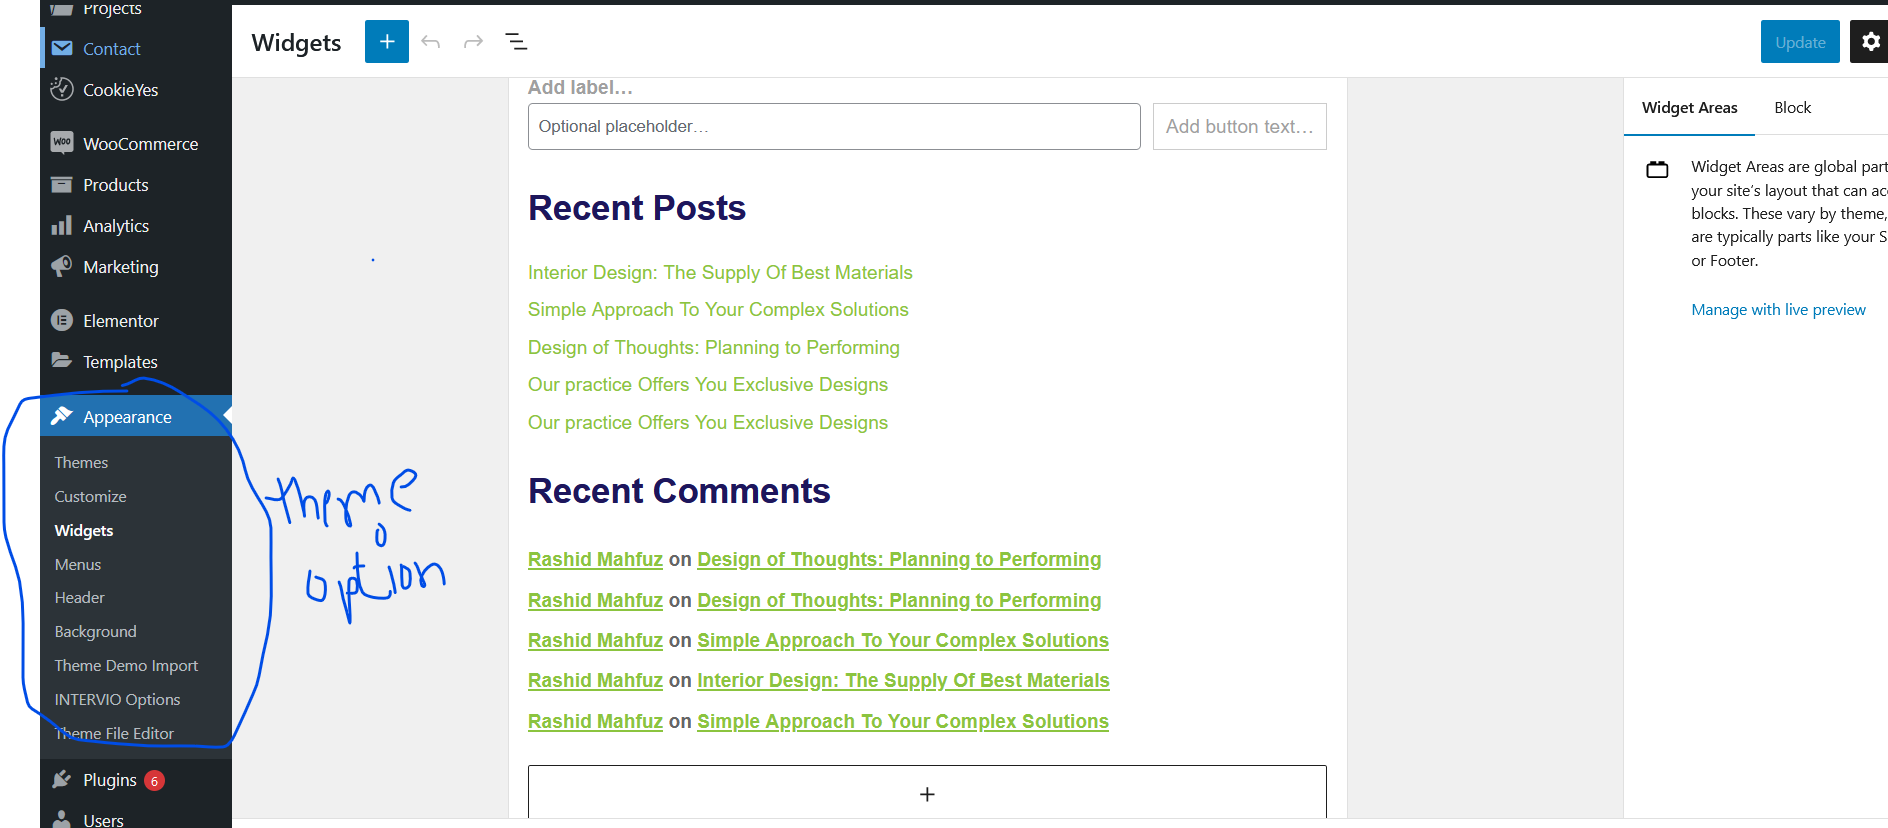
Task: Click the Marketing megaphone icon
Action: point(62,266)
